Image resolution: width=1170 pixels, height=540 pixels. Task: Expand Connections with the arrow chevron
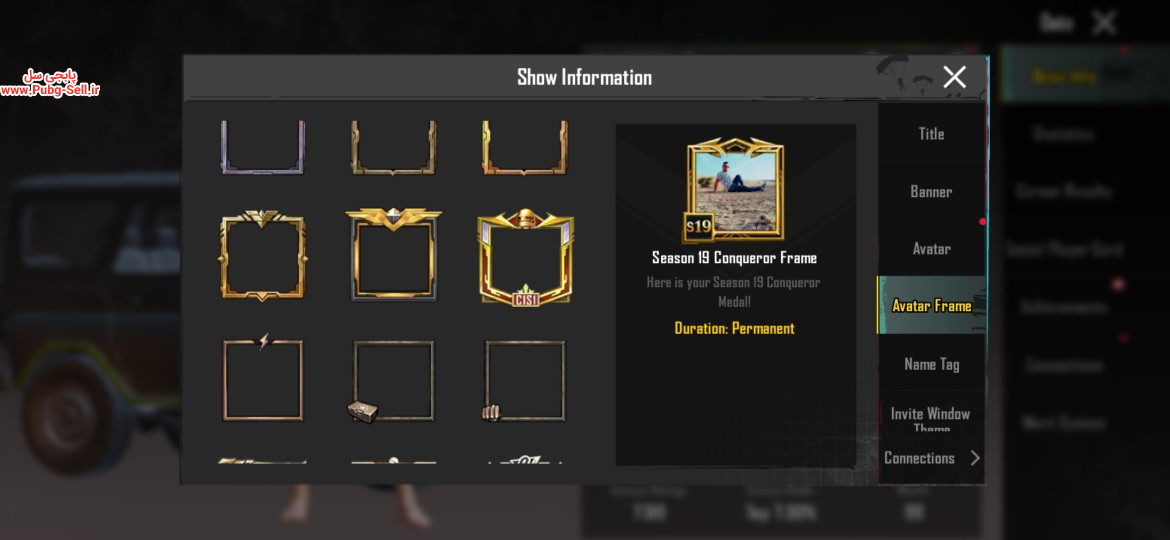point(975,458)
